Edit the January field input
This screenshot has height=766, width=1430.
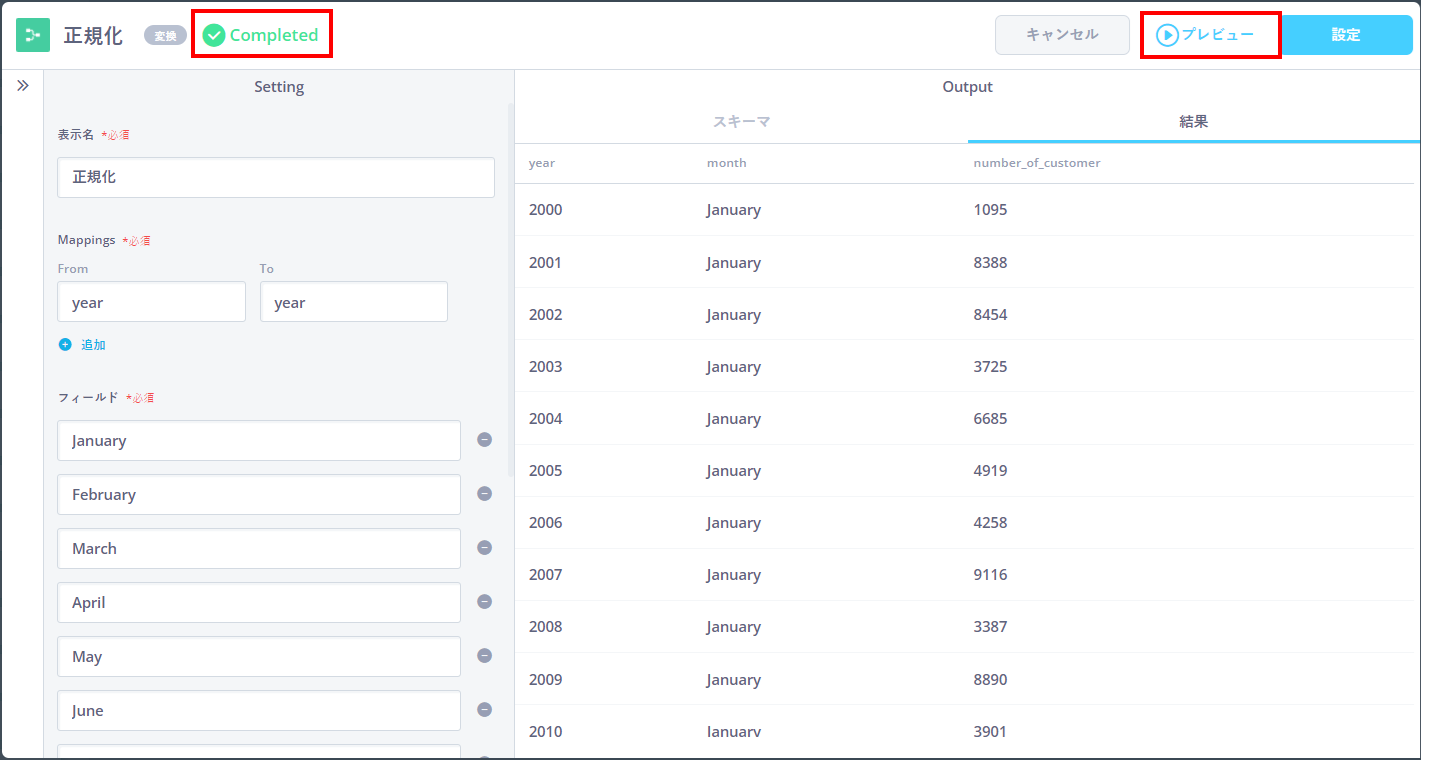[259, 441]
